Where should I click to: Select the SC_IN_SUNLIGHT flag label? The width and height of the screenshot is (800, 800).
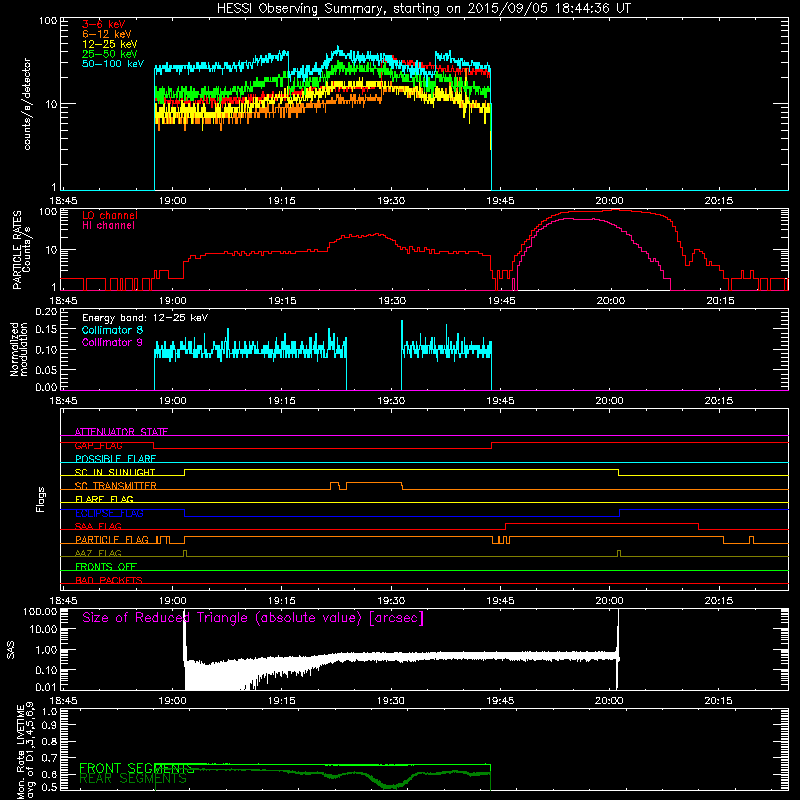[115, 472]
